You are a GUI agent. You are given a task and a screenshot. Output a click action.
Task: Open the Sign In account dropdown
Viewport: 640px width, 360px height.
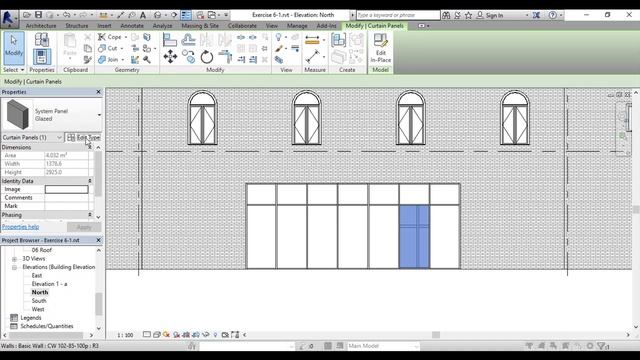click(x=527, y=15)
